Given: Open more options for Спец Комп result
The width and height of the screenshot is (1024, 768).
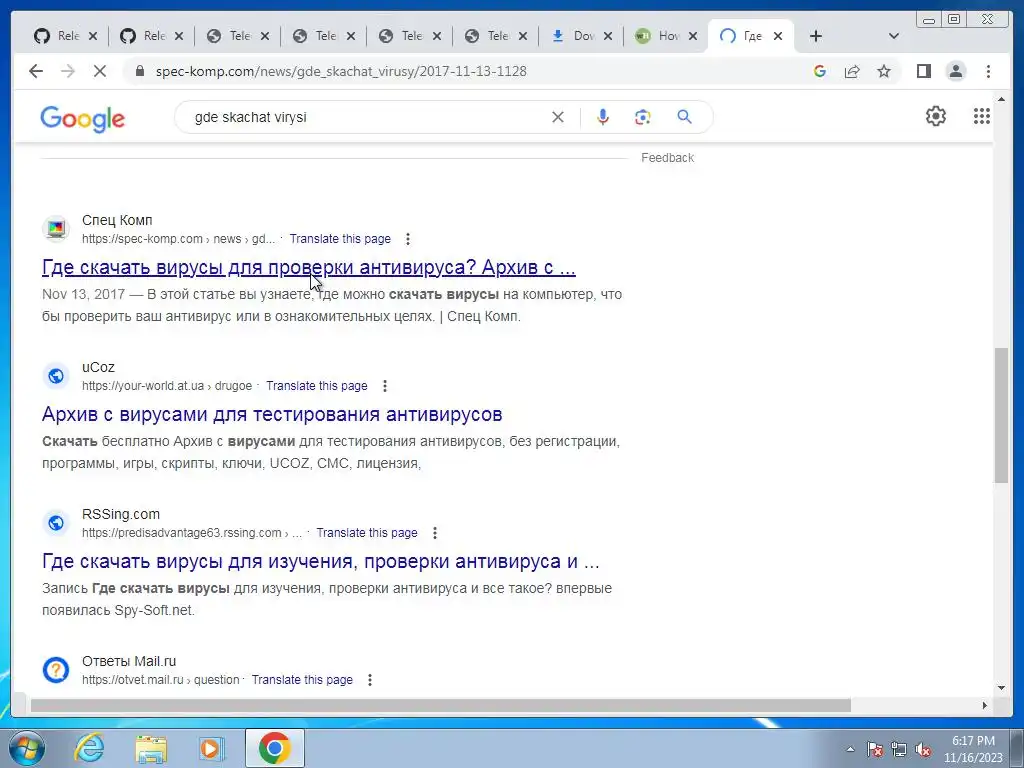Looking at the screenshot, I should [x=408, y=239].
